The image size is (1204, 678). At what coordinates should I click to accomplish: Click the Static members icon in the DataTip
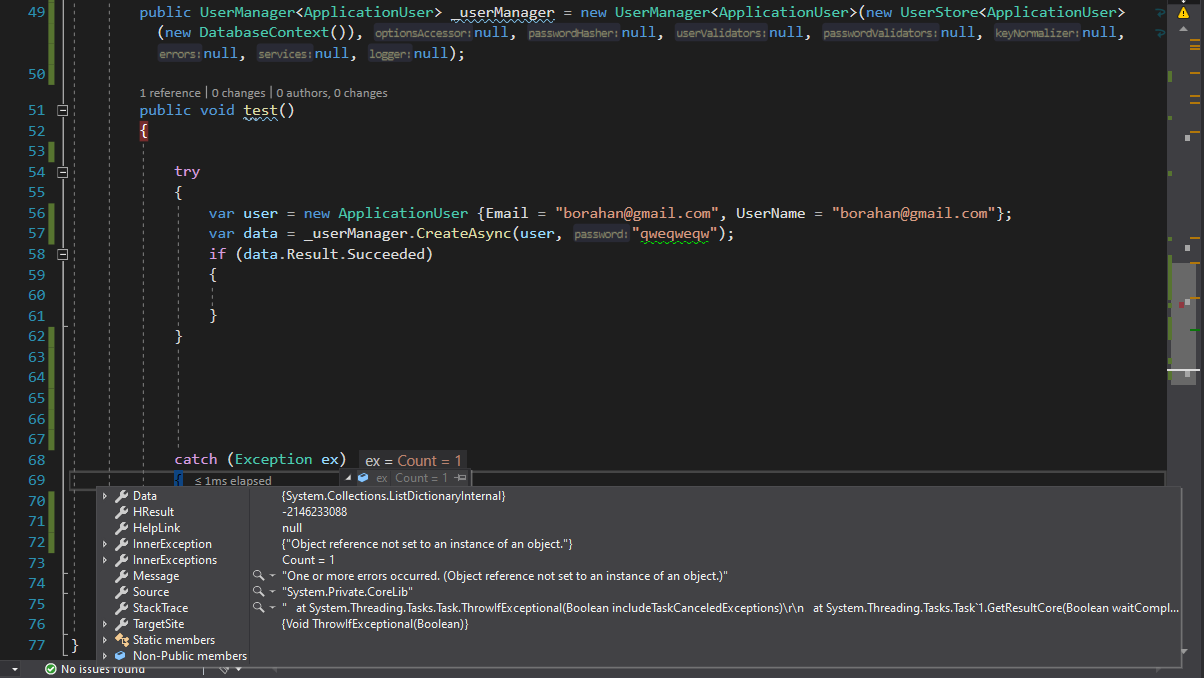(x=122, y=640)
